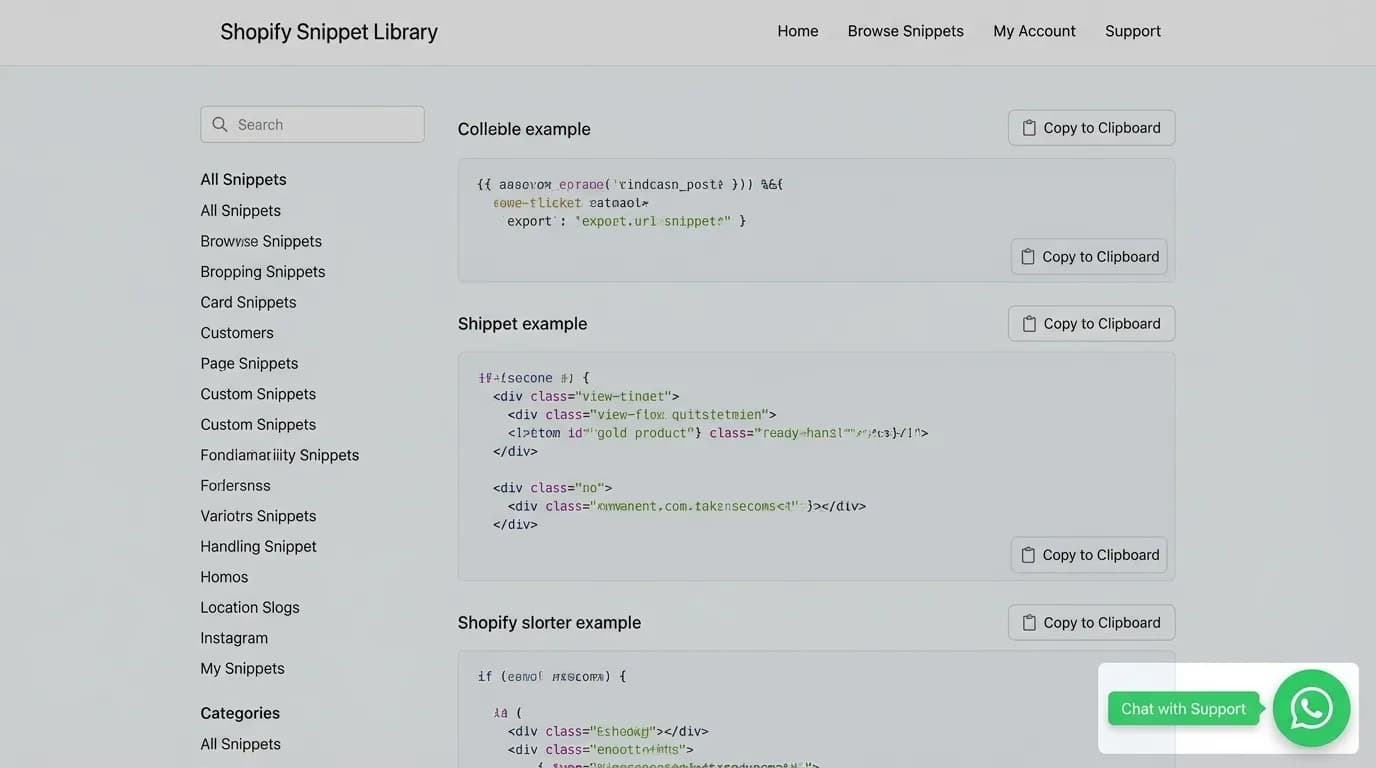The width and height of the screenshot is (1376, 768).
Task: Select Forlersnss in the sidebar
Action: (235, 485)
